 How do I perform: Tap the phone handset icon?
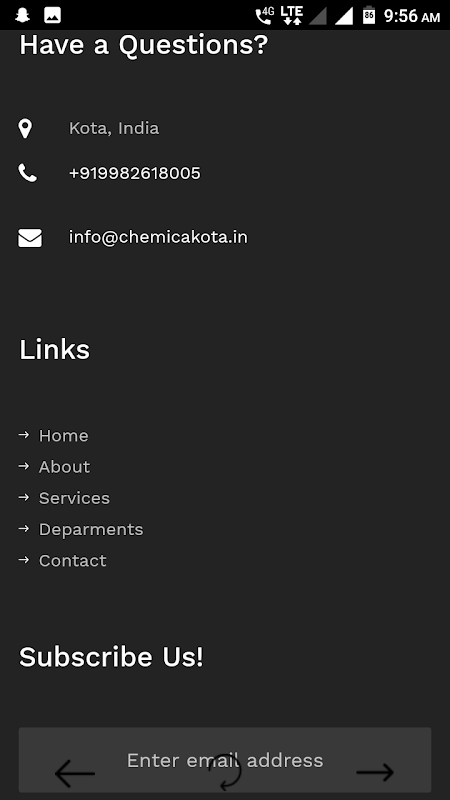click(x=28, y=173)
